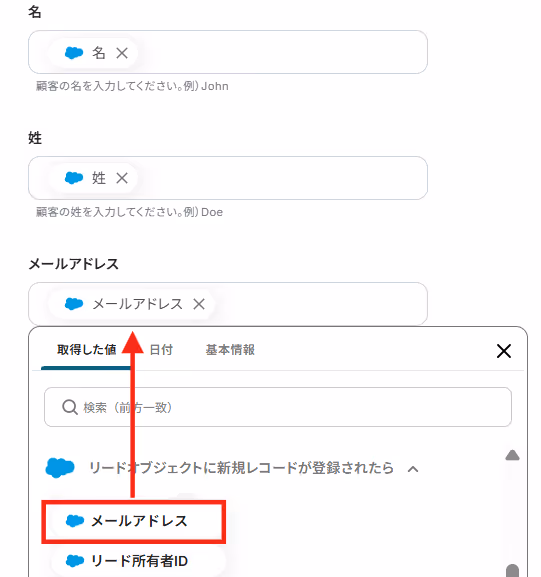Open the 日付 tab

(161, 350)
